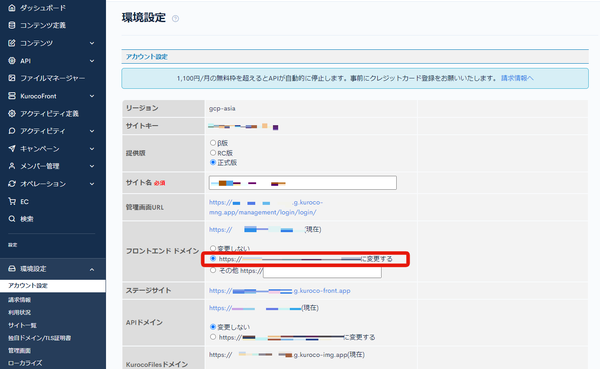This screenshot has width=600, height=369.
Task: Click the 環境設定 sidebar icon
Action: (x=12, y=269)
